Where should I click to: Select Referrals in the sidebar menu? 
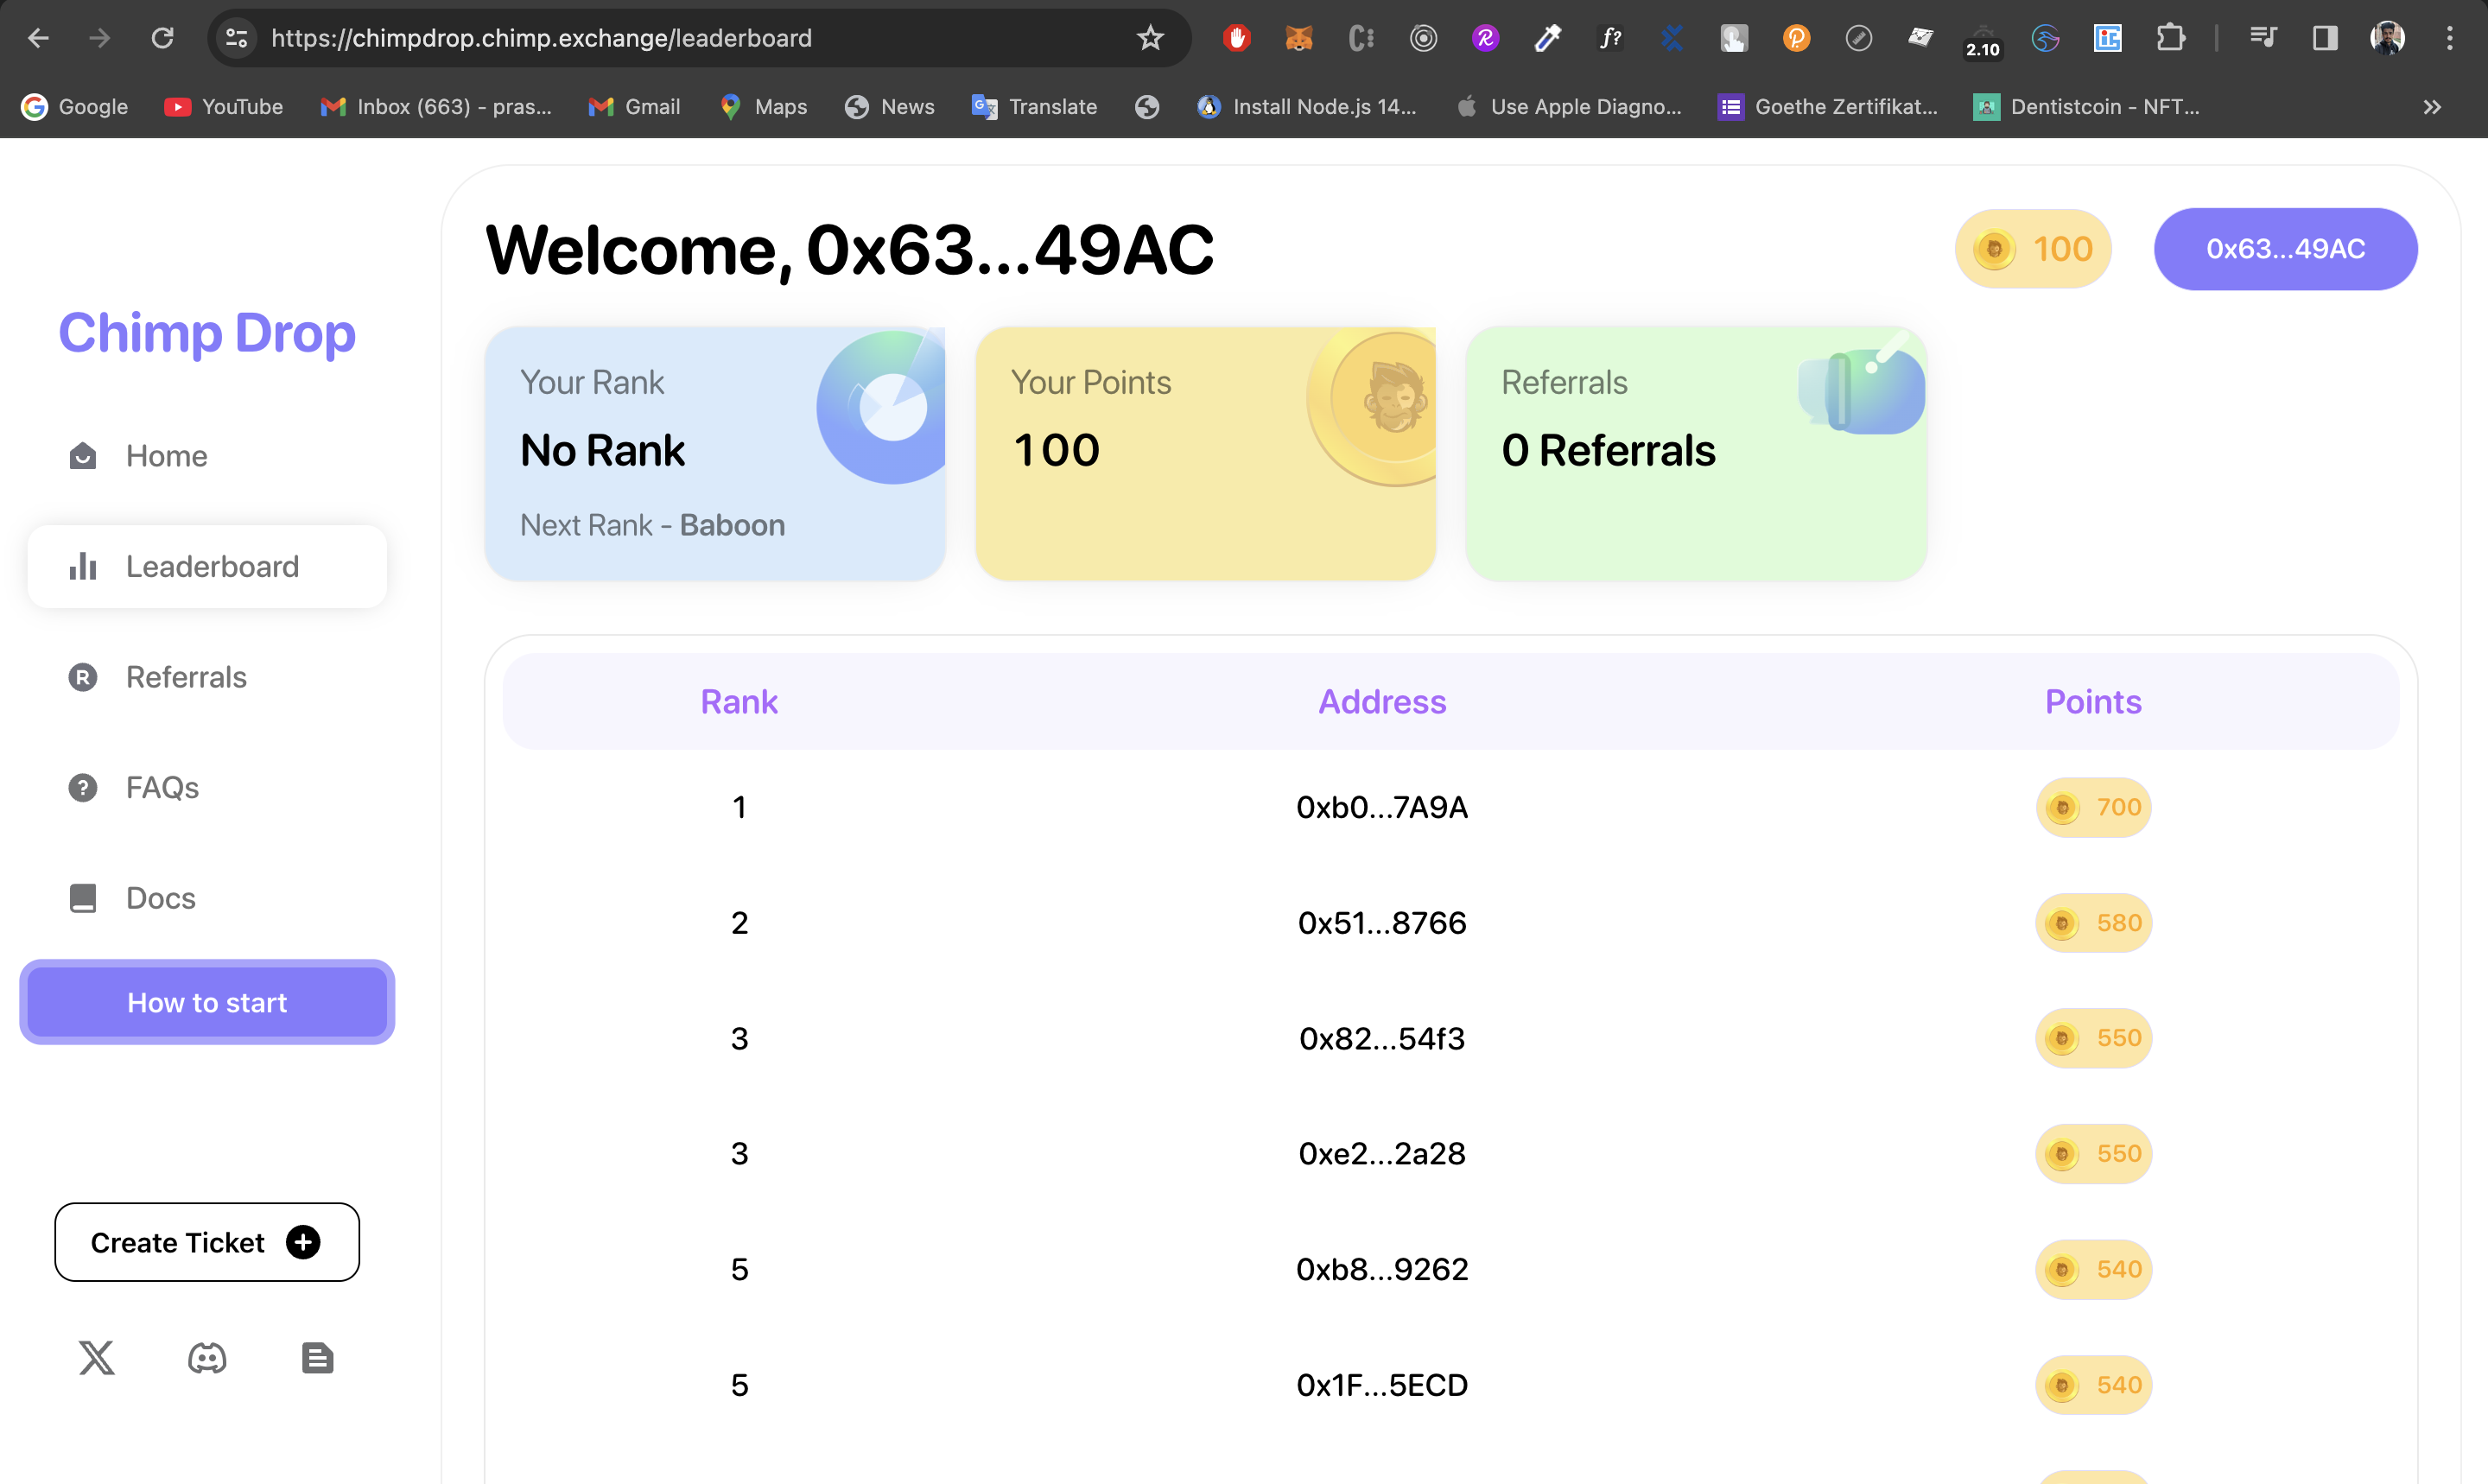point(186,677)
